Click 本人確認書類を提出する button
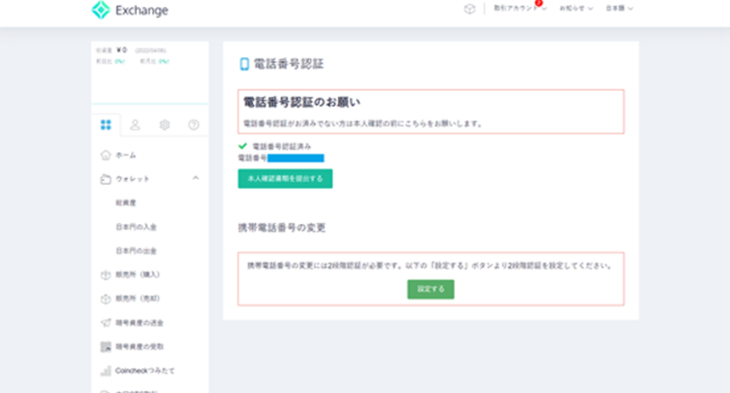Screen dimensions: 730x393 [x=285, y=179]
